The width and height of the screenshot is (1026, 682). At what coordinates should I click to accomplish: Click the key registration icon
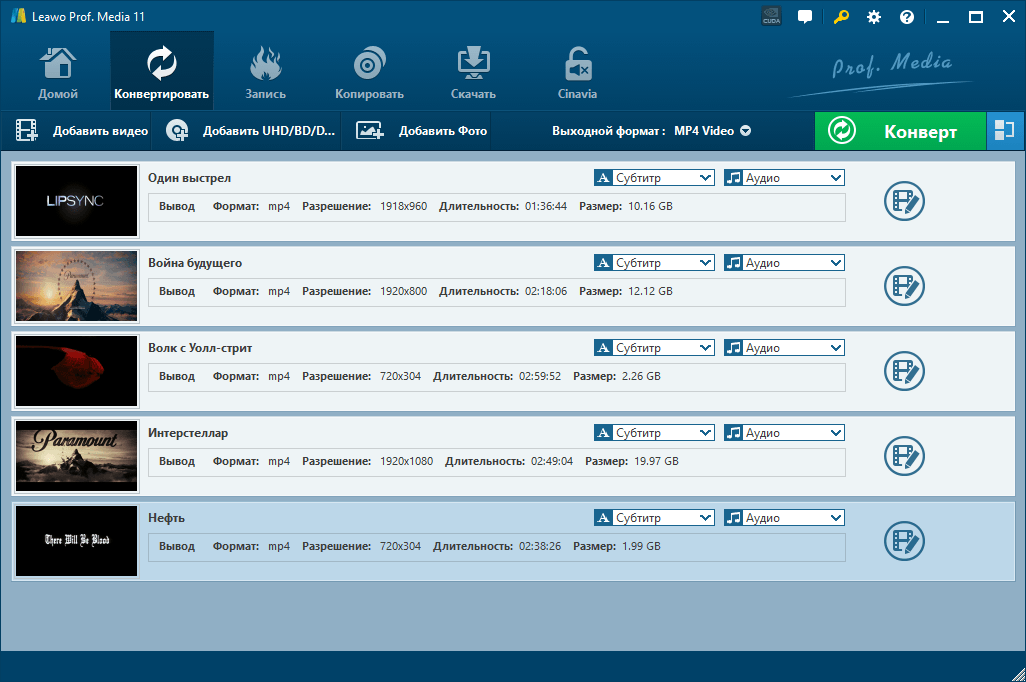click(x=841, y=17)
